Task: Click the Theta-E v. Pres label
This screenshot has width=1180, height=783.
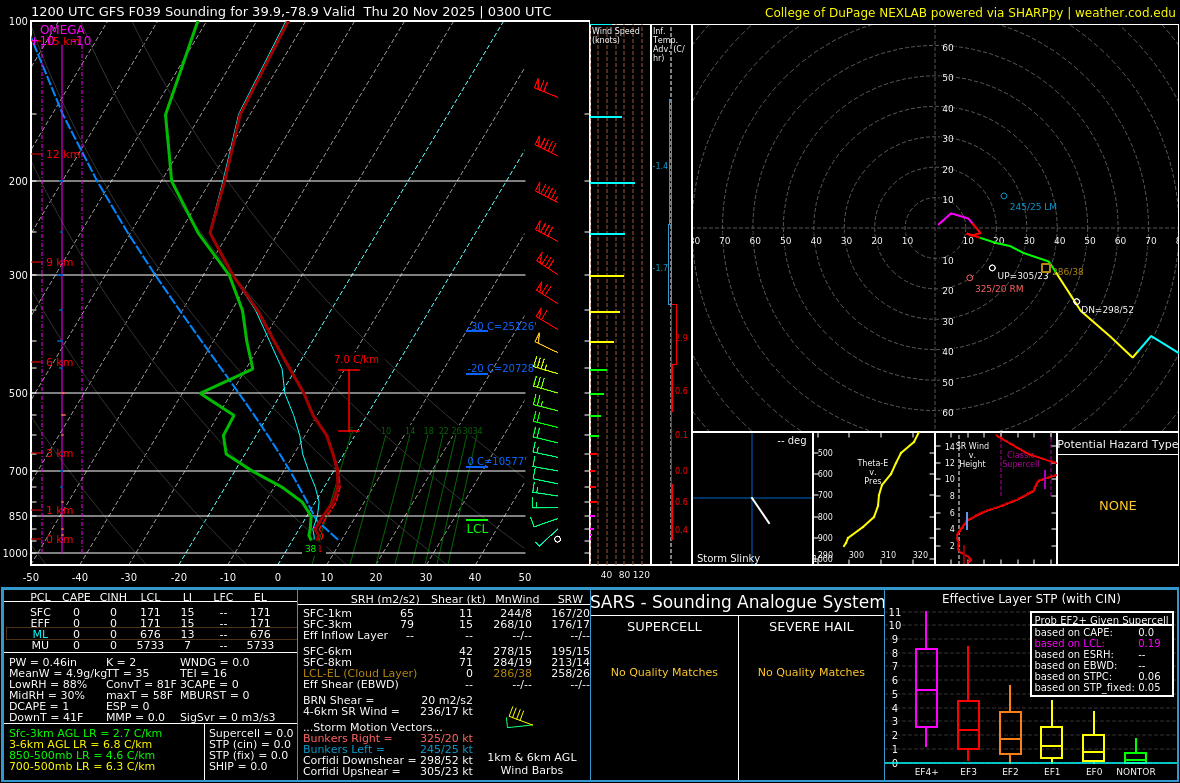Action: point(872,471)
